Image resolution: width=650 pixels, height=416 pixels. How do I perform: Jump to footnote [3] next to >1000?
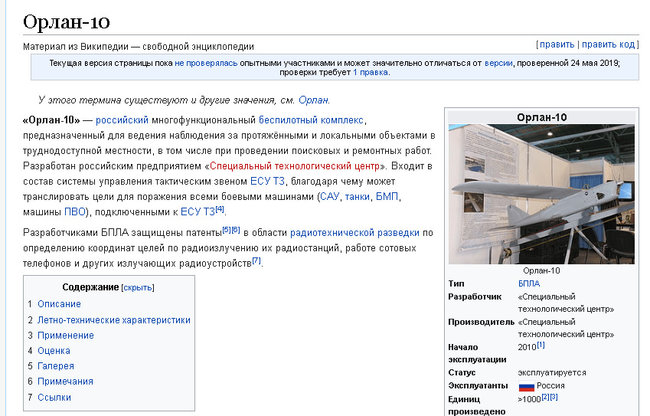[554, 397]
